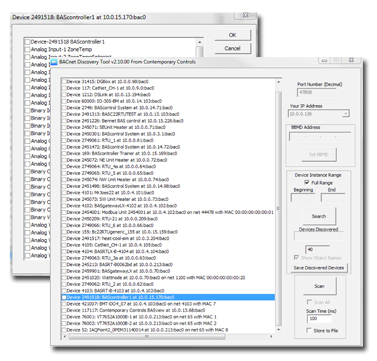The height and width of the screenshot is (361, 377).
Task: Select Device 245074 NW Unit Heater row
Action: (118, 180)
